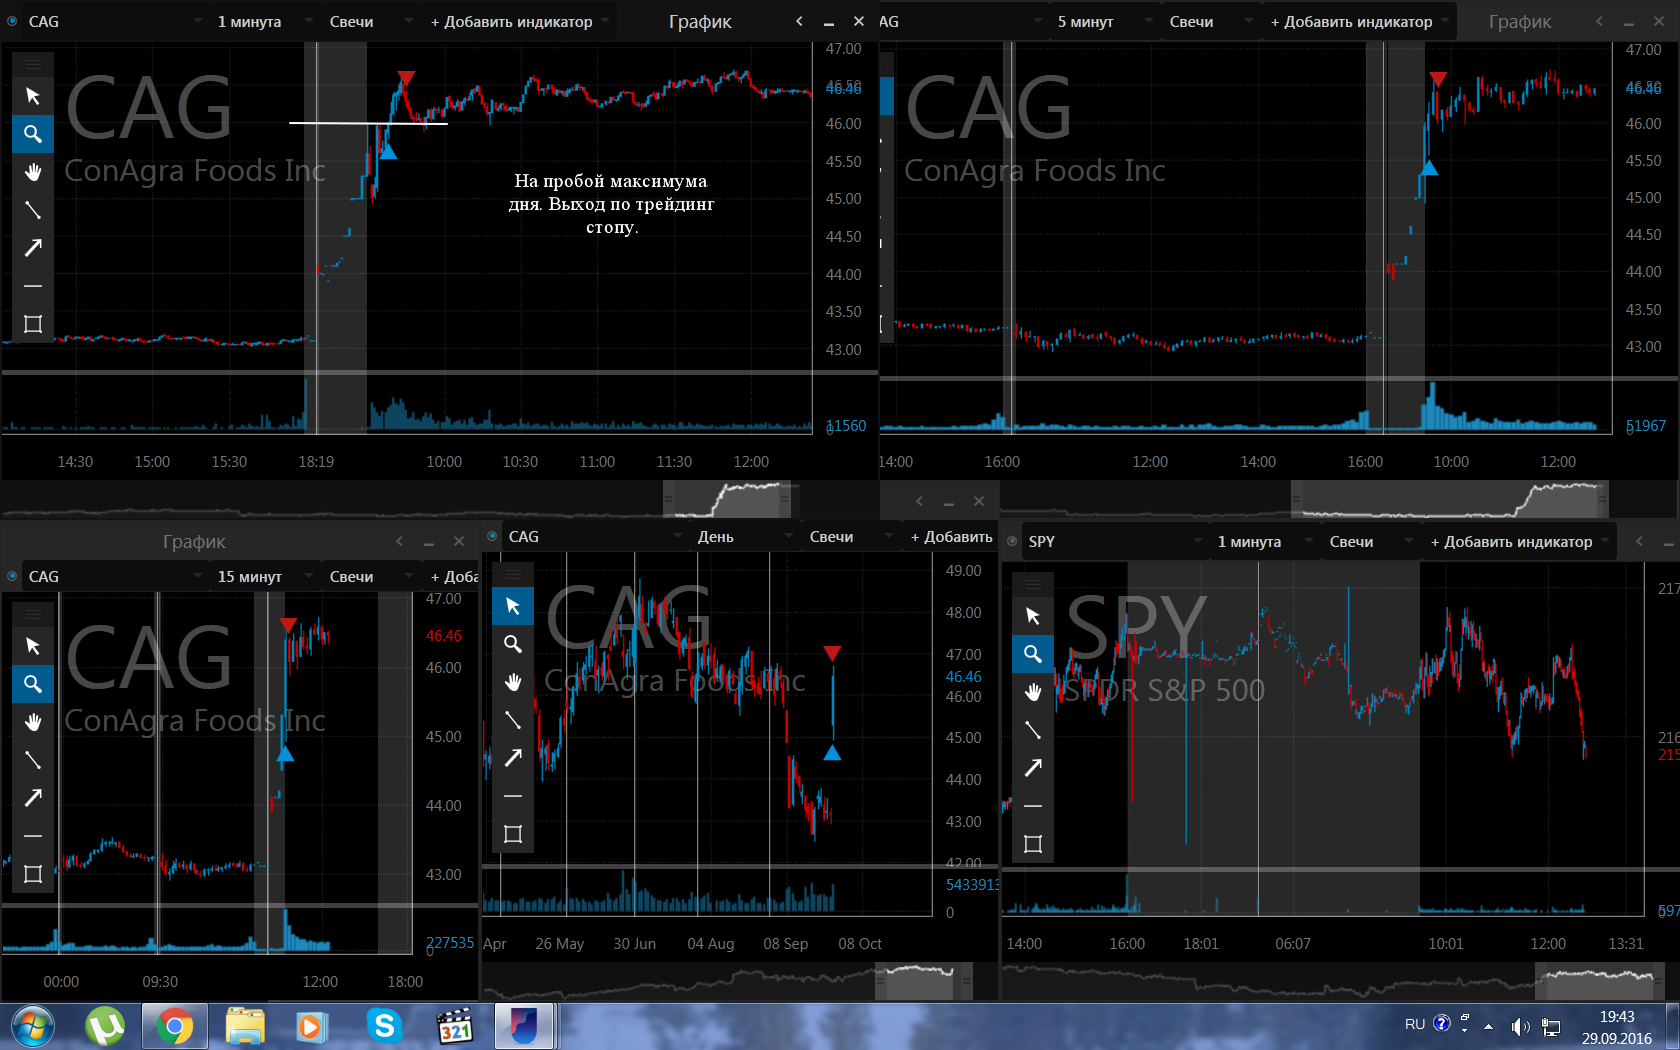Choose the hand tool in the CAG 15-minute chart
The width and height of the screenshot is (1680, 1050).
point(33,722)
